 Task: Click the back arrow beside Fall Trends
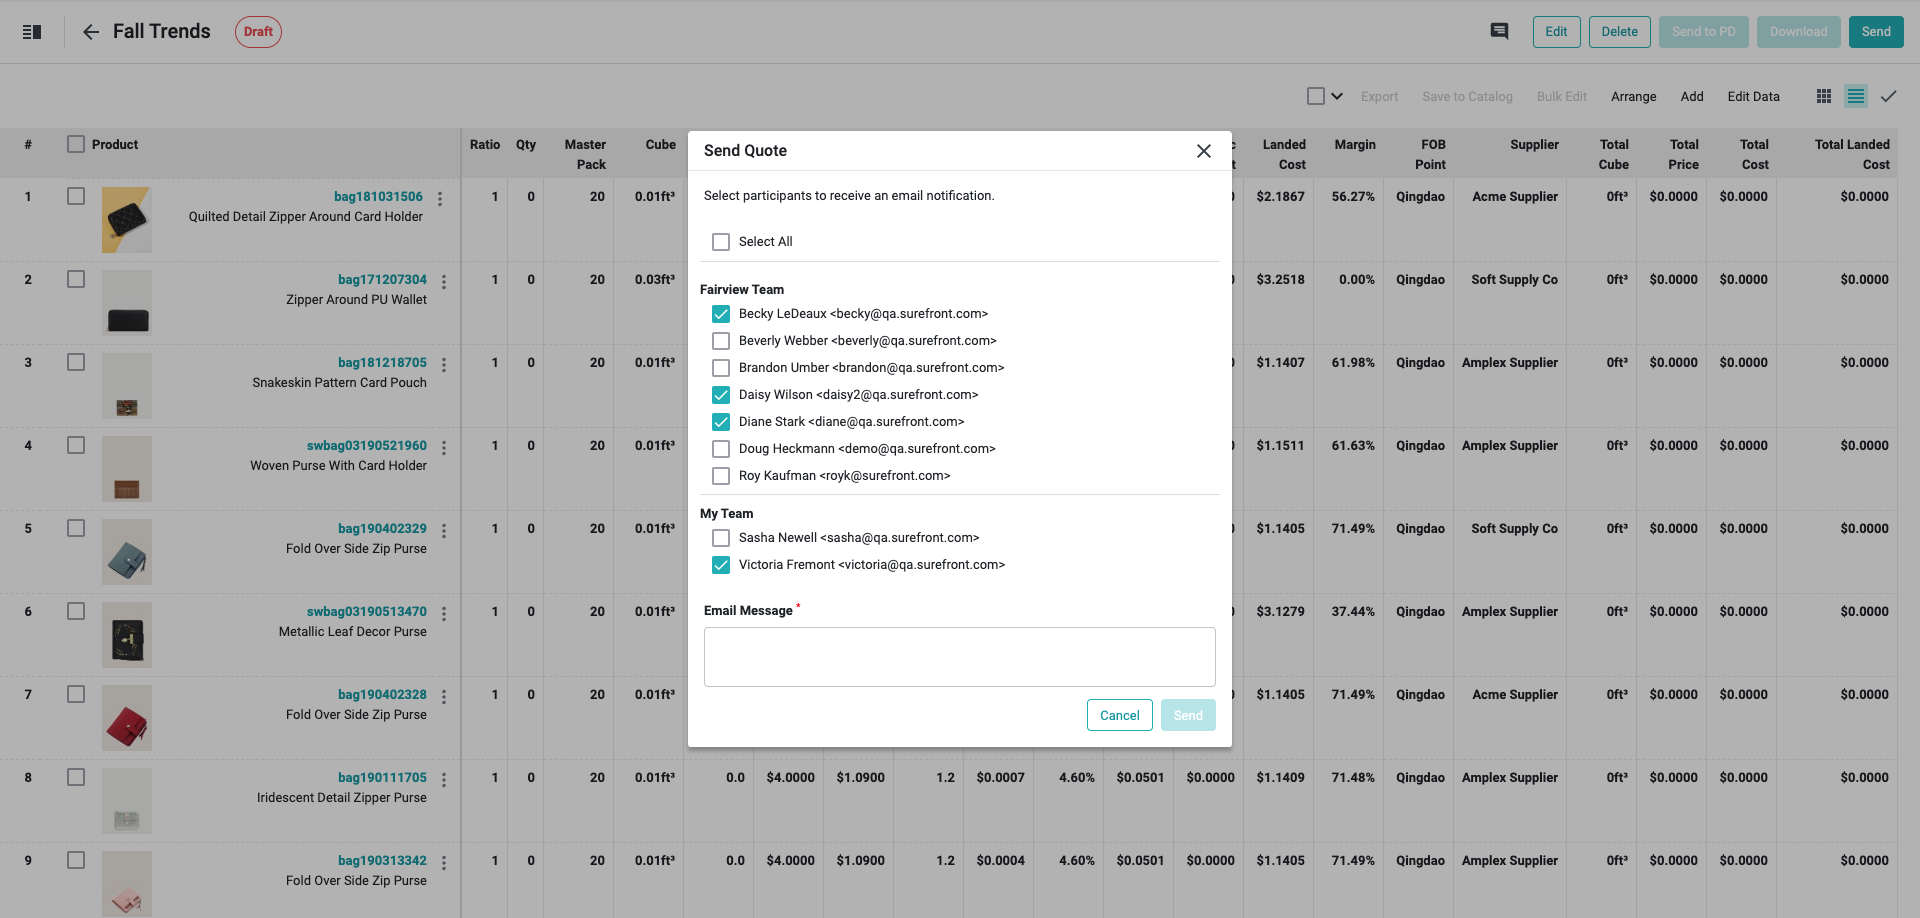91,32
